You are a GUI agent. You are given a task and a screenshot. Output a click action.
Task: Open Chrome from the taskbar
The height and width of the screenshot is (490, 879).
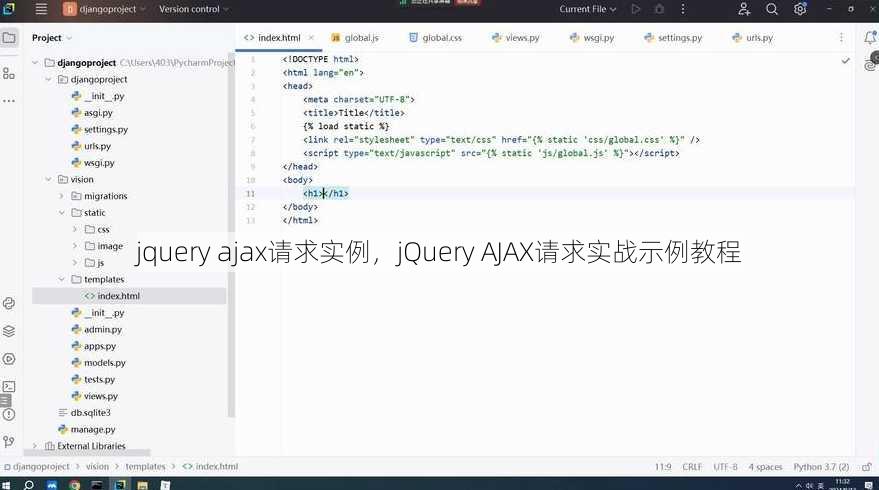pyautogui.click(x=75, y=485)
